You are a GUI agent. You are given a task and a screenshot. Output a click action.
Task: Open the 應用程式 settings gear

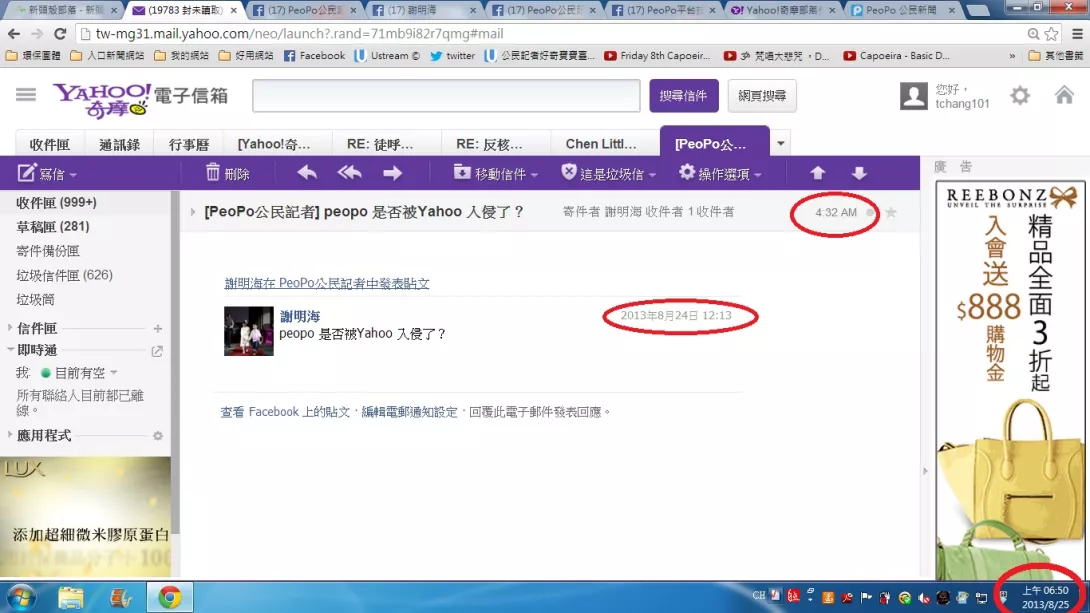pyautogui.click(x=158, y=436)
